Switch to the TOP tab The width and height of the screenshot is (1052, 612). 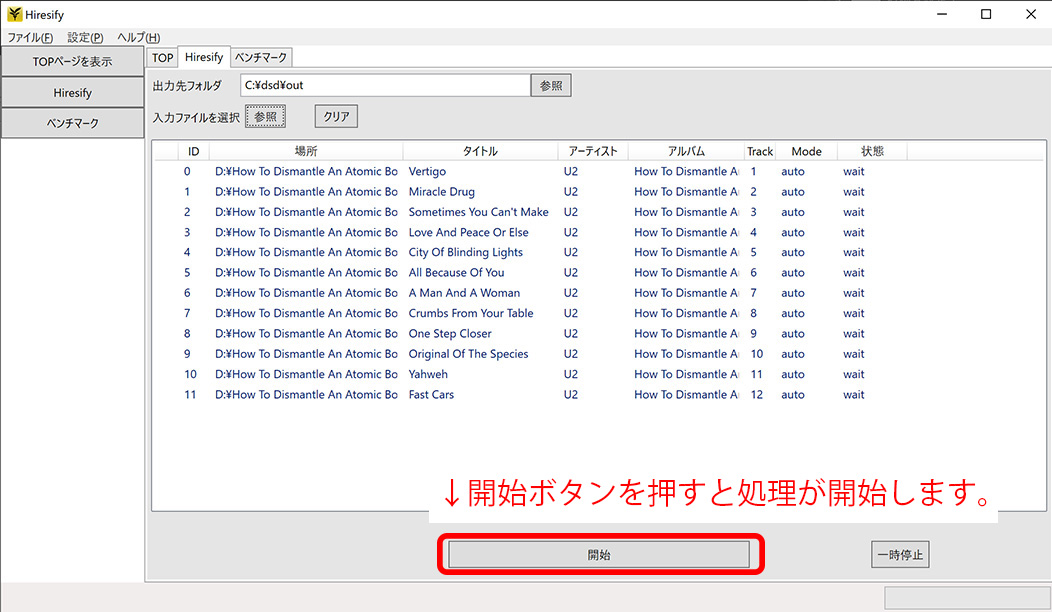coord(163,58)
